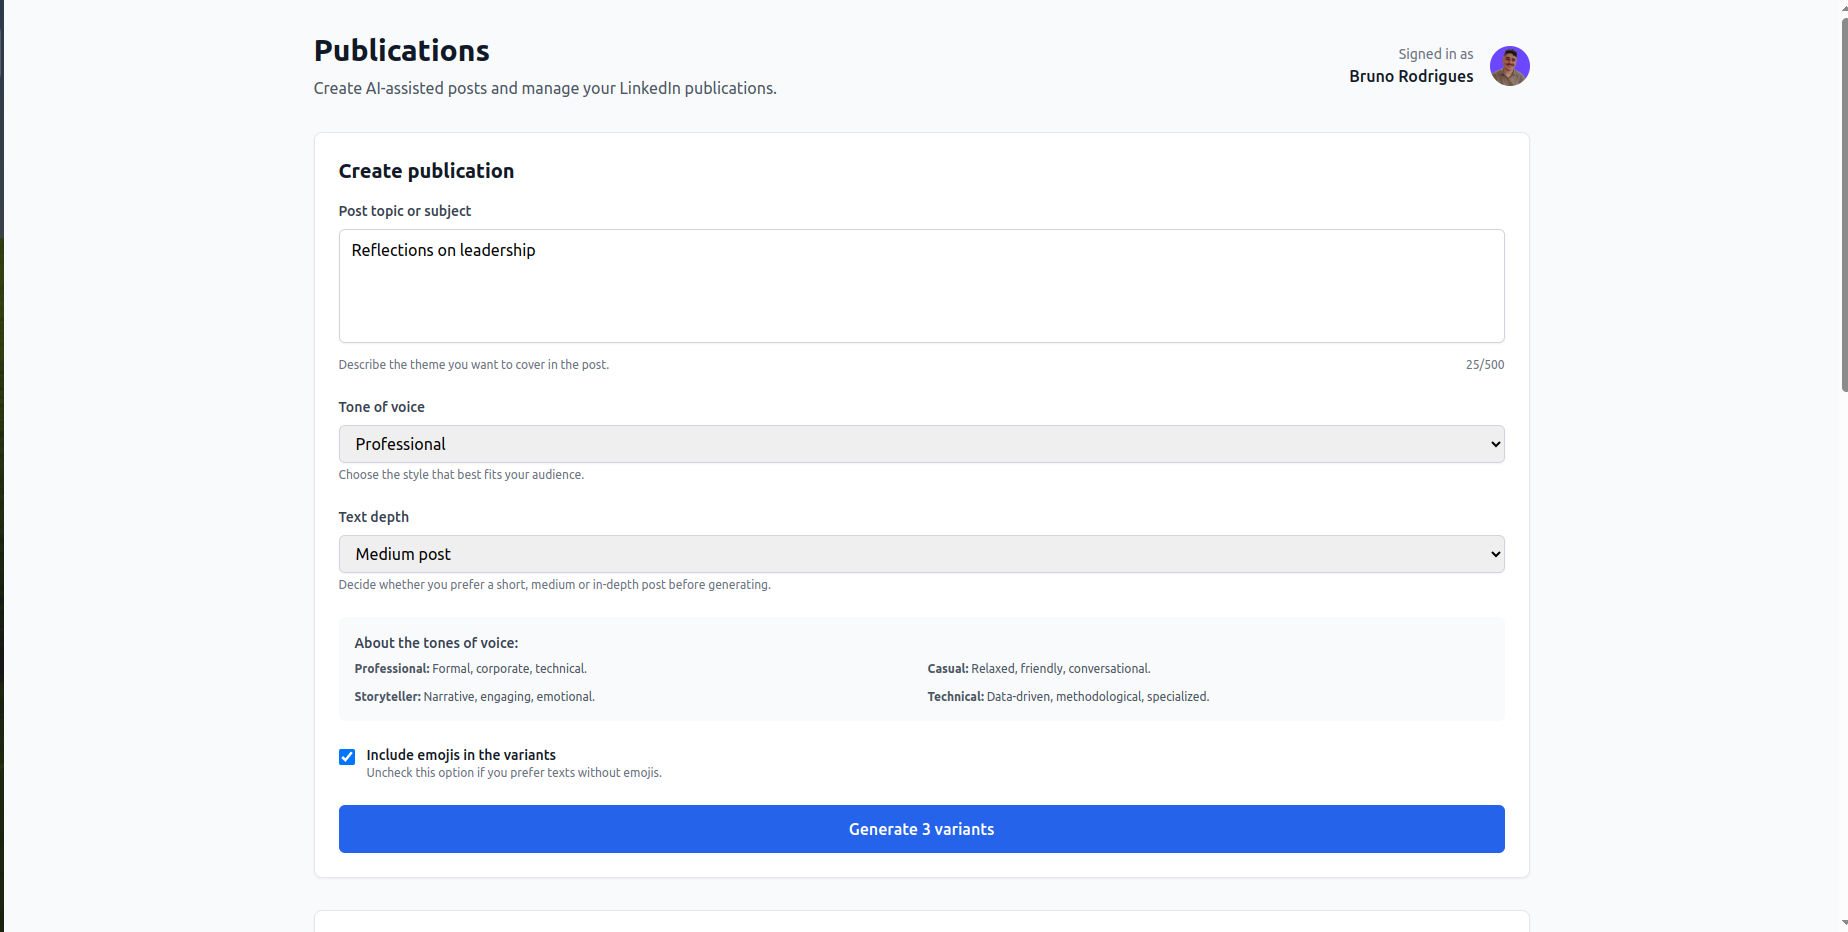Screen dimensions: 1848x932
Task: Click the 25/500 character counter
Action: [1484, 365]
